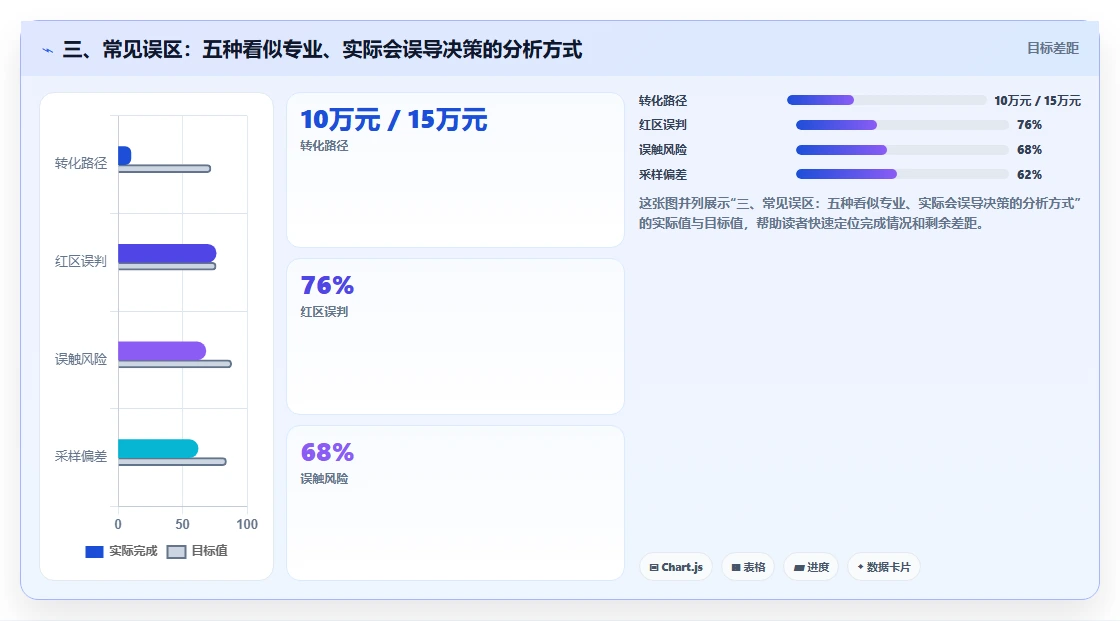
Task: Click the 采样偏差 chart axis label
Action: click(x=81, y=457)
